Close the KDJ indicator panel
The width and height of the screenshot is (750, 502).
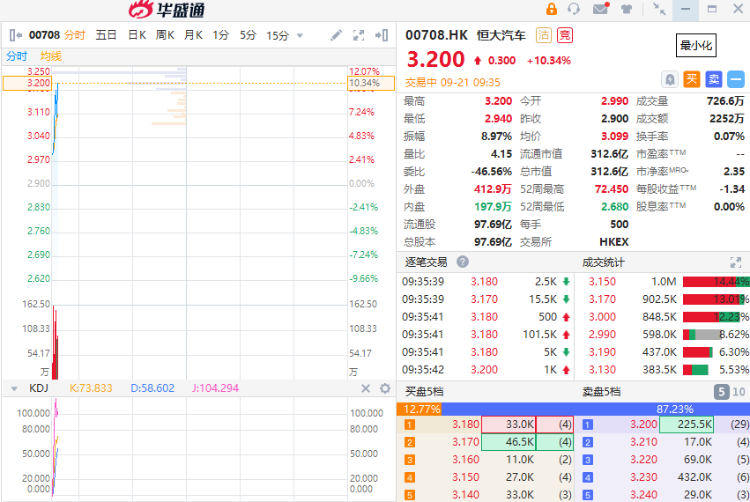tap(365, 388)
